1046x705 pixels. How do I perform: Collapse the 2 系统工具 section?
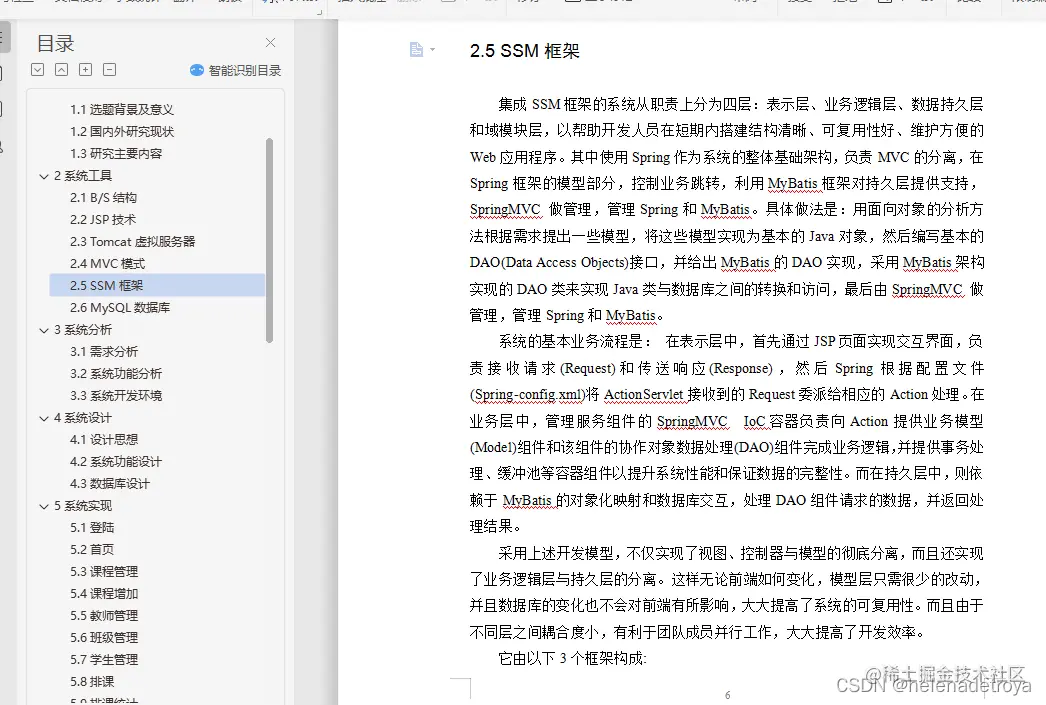(x=44, y=176)
